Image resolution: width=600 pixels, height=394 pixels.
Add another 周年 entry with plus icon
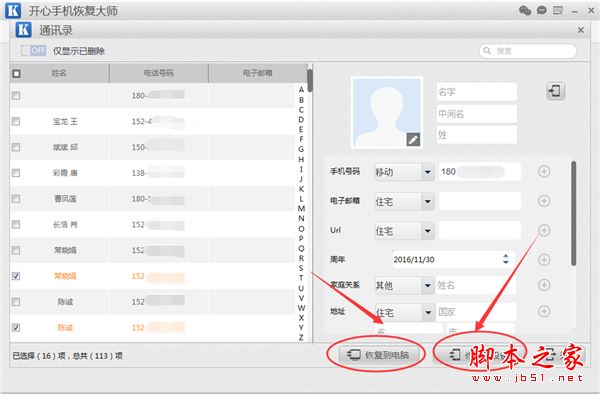coord(544,260)
